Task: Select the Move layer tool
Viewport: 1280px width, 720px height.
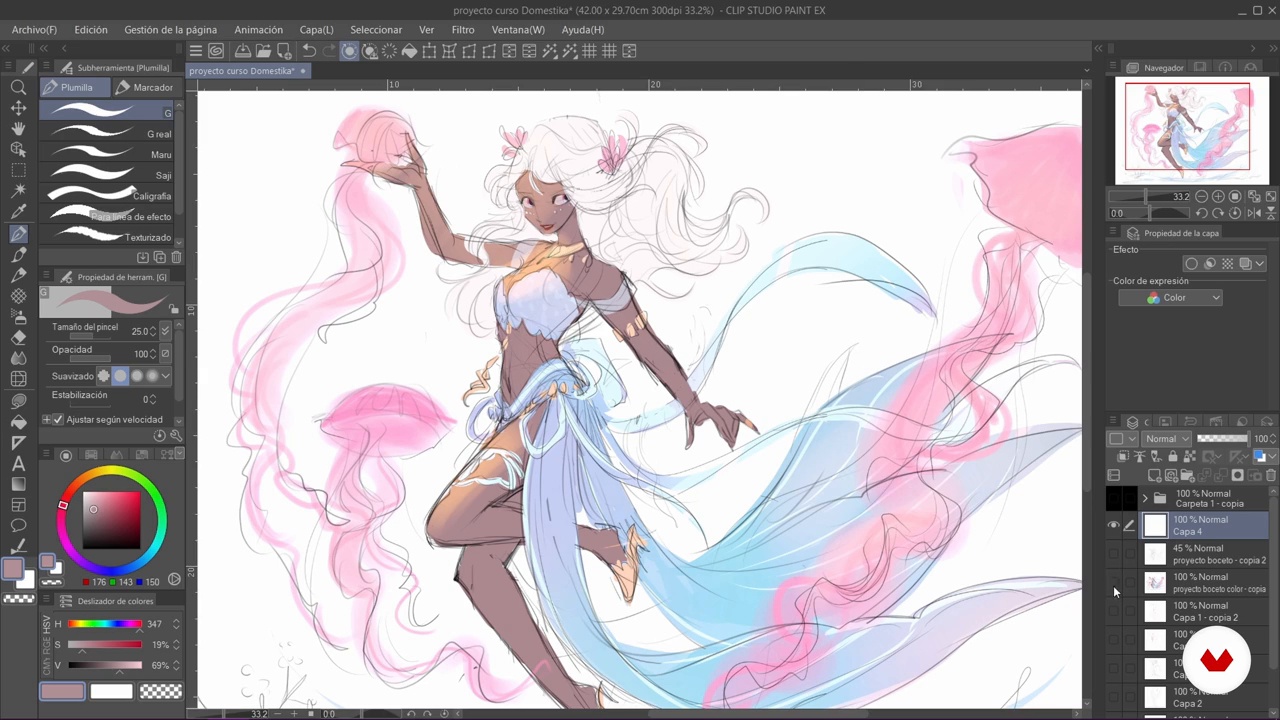Action: tap(18, 108)
